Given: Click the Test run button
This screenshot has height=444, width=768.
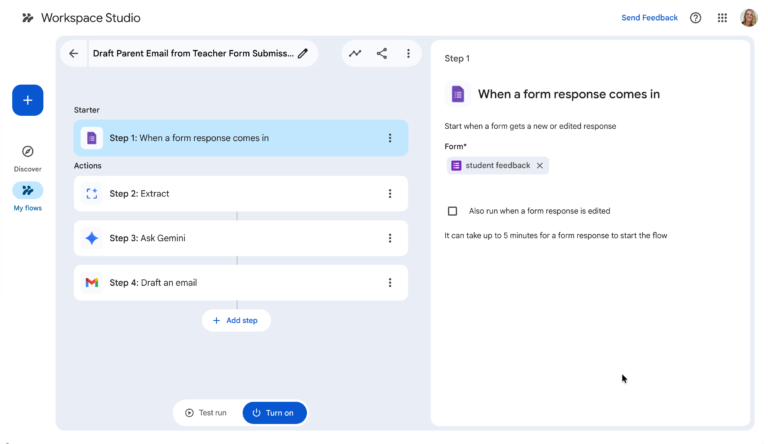Looking at the screenshot, I should point(206,413).
